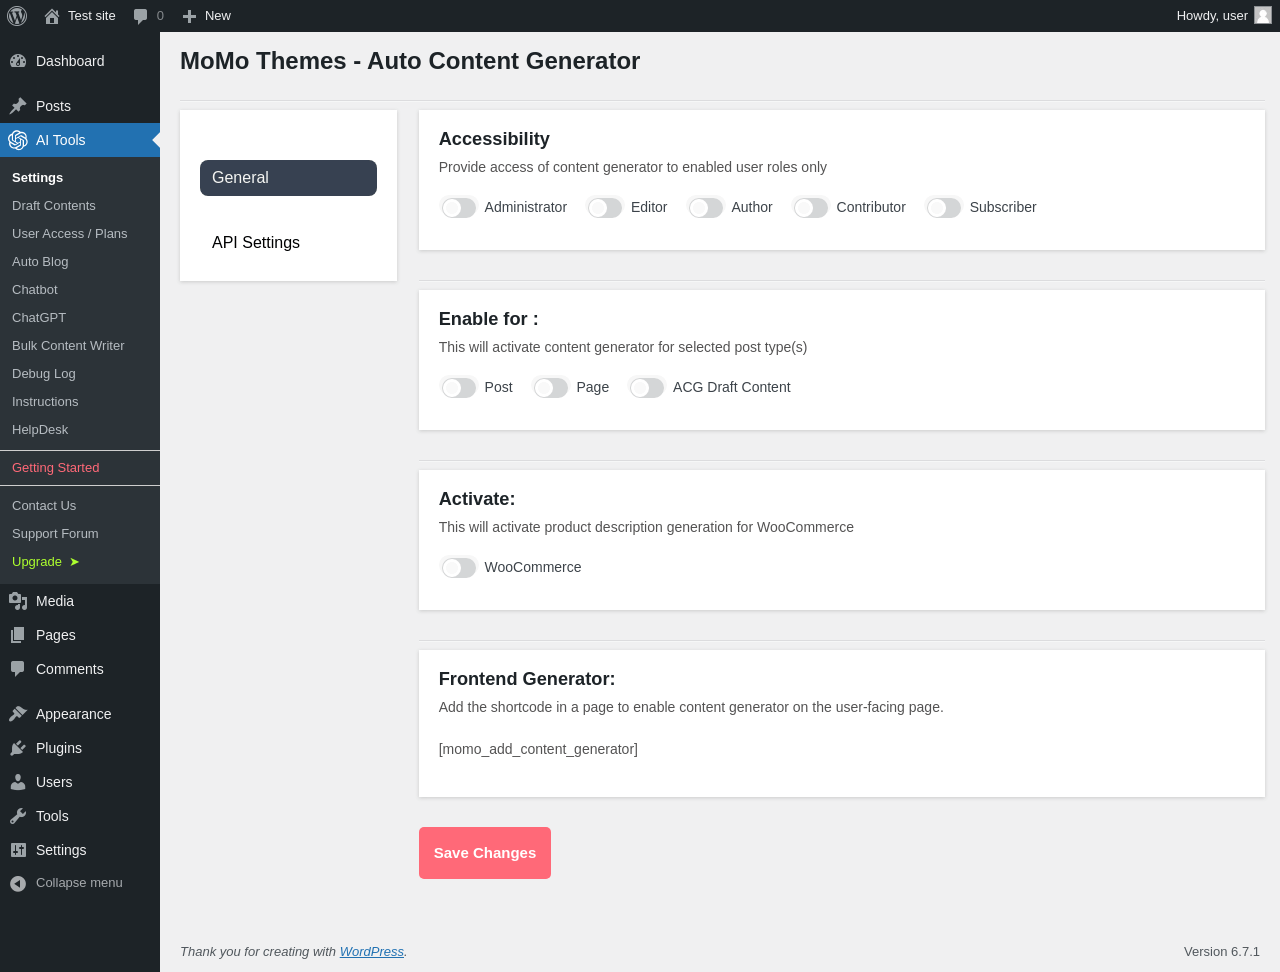This screenshot has width=1280, height=972.
Task: Open the API Settings tab
Action: click(256, 243)
